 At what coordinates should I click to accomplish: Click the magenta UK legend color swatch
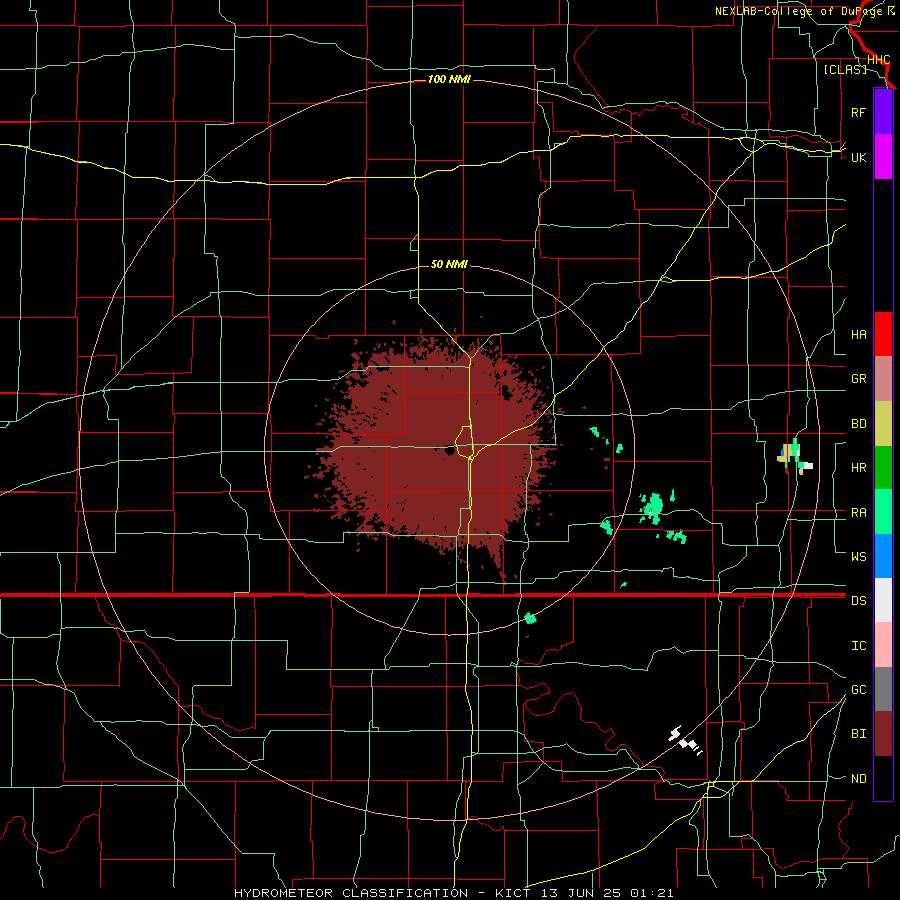pos(883,157)
